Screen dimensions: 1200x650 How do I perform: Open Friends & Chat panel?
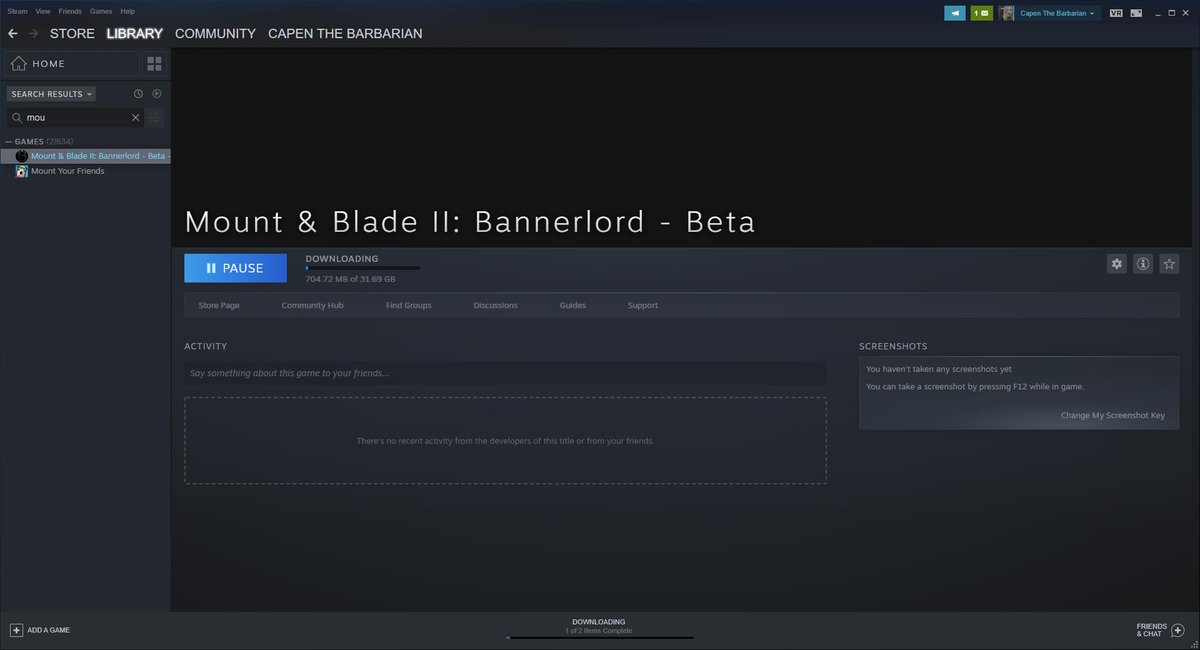[1158, 630]
